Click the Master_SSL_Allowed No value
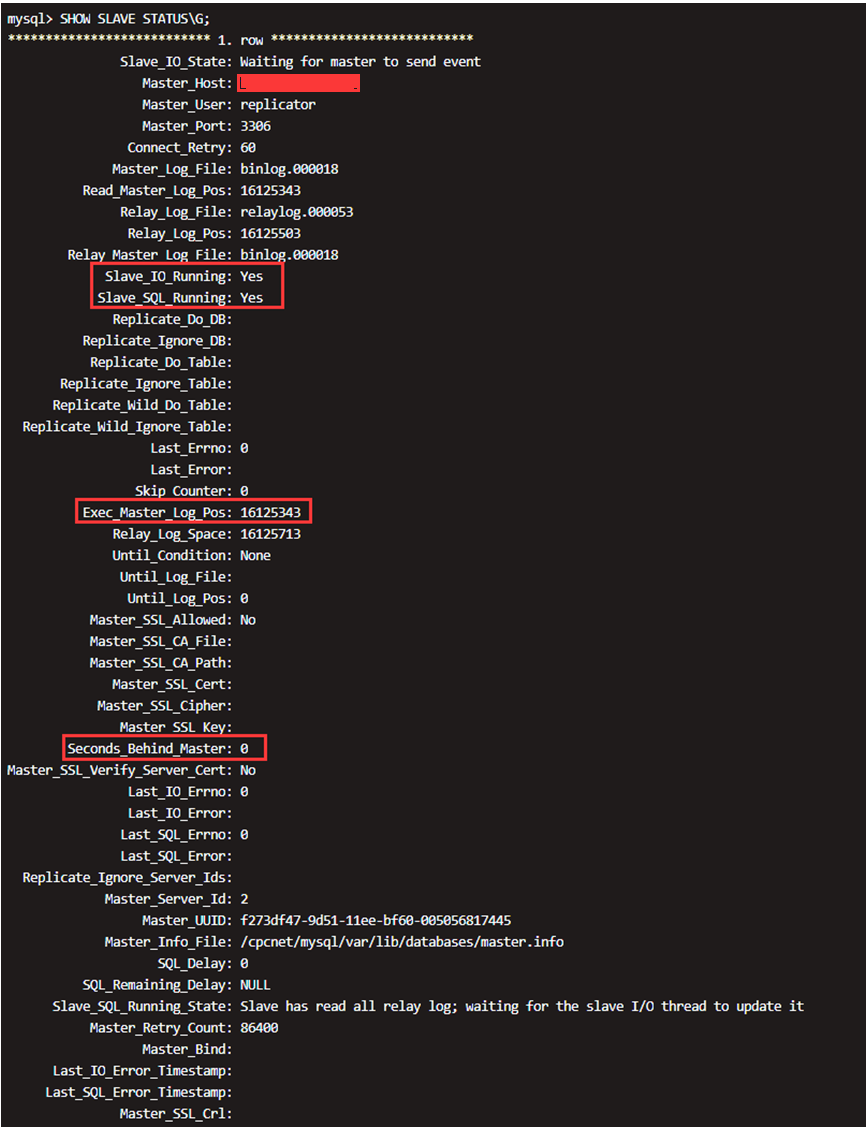 pyautogui.click(x=248, y=620)
